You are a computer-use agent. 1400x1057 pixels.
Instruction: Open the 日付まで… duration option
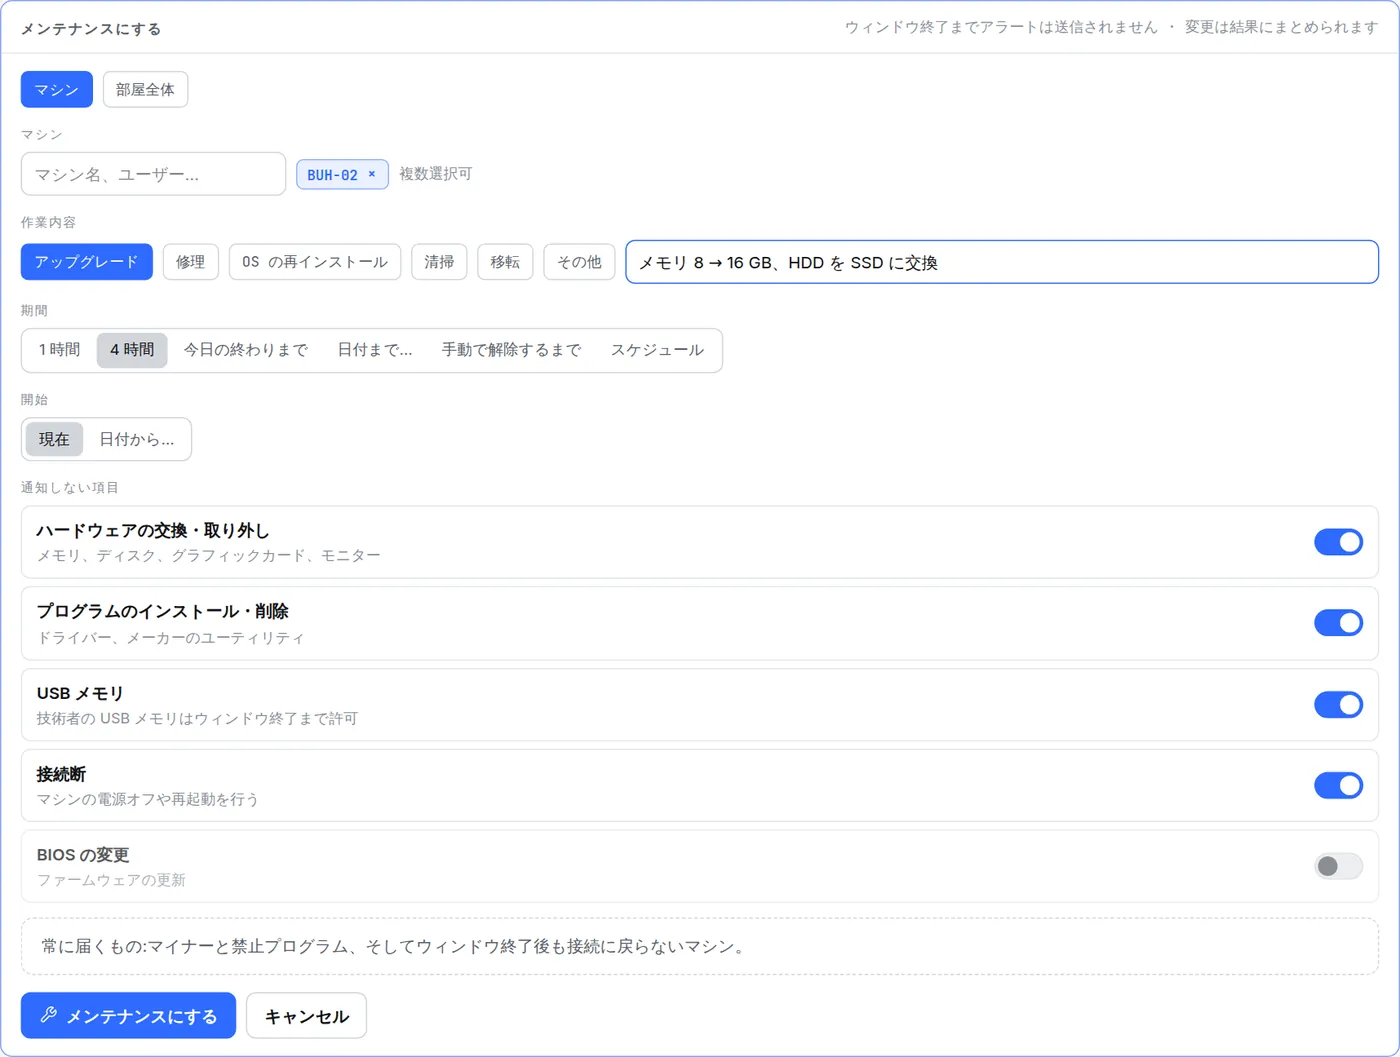click(375, 350)
